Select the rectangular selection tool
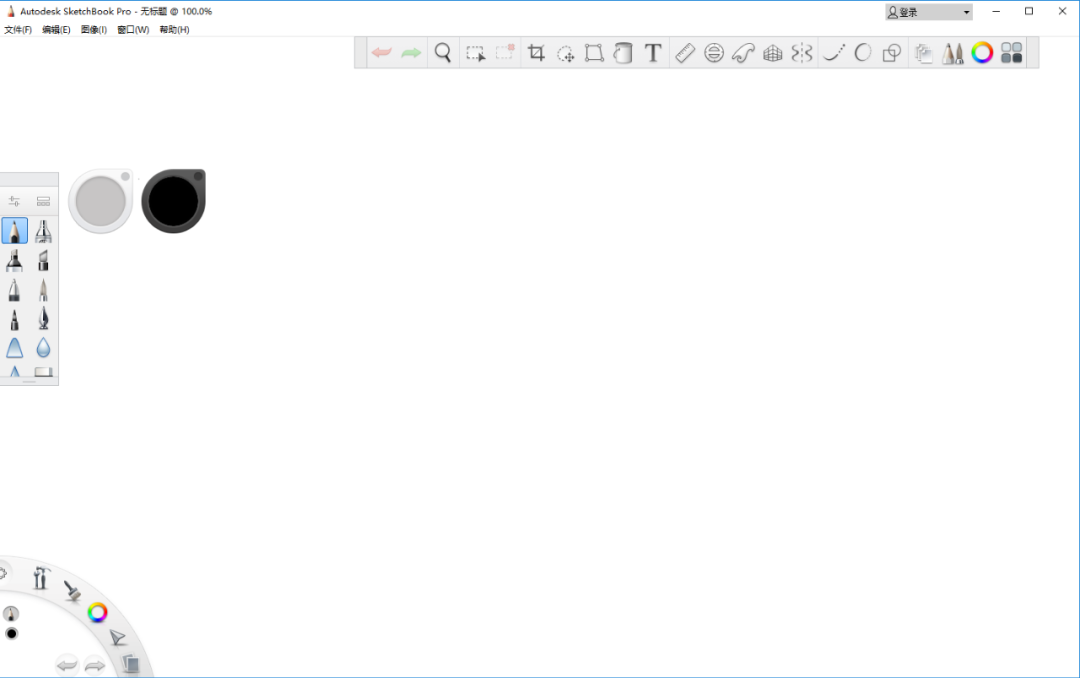The width and height of the screenshot is (1080, 678). pos(475,53)
